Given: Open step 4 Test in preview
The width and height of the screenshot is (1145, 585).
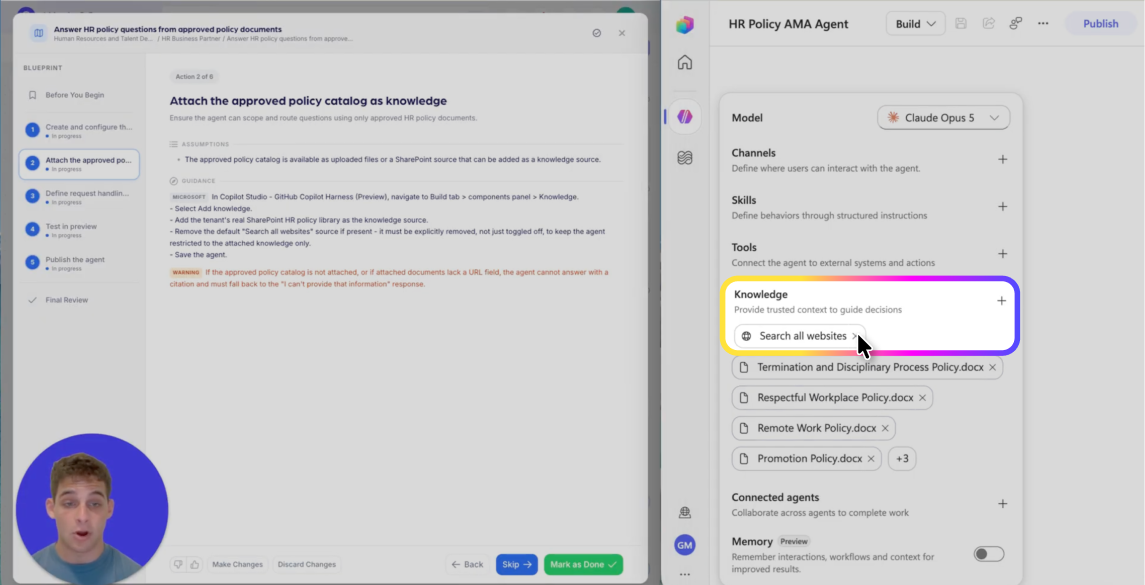Looking at the screenshot, I should 79,230.
